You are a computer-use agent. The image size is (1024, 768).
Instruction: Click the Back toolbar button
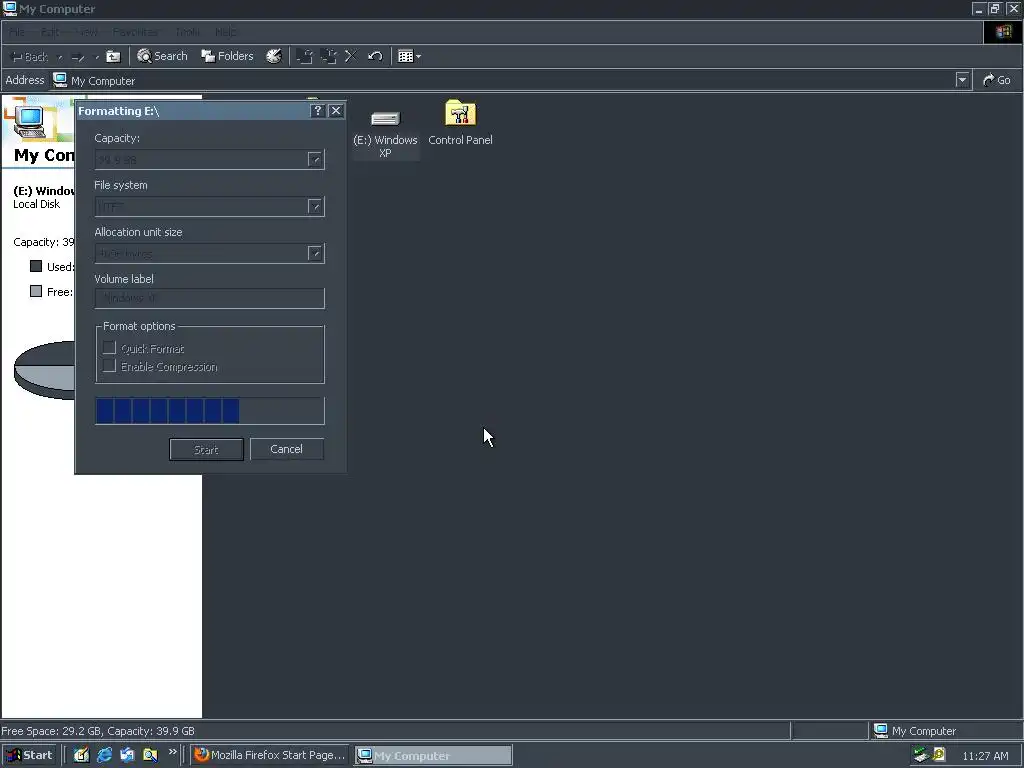(29, 57)
